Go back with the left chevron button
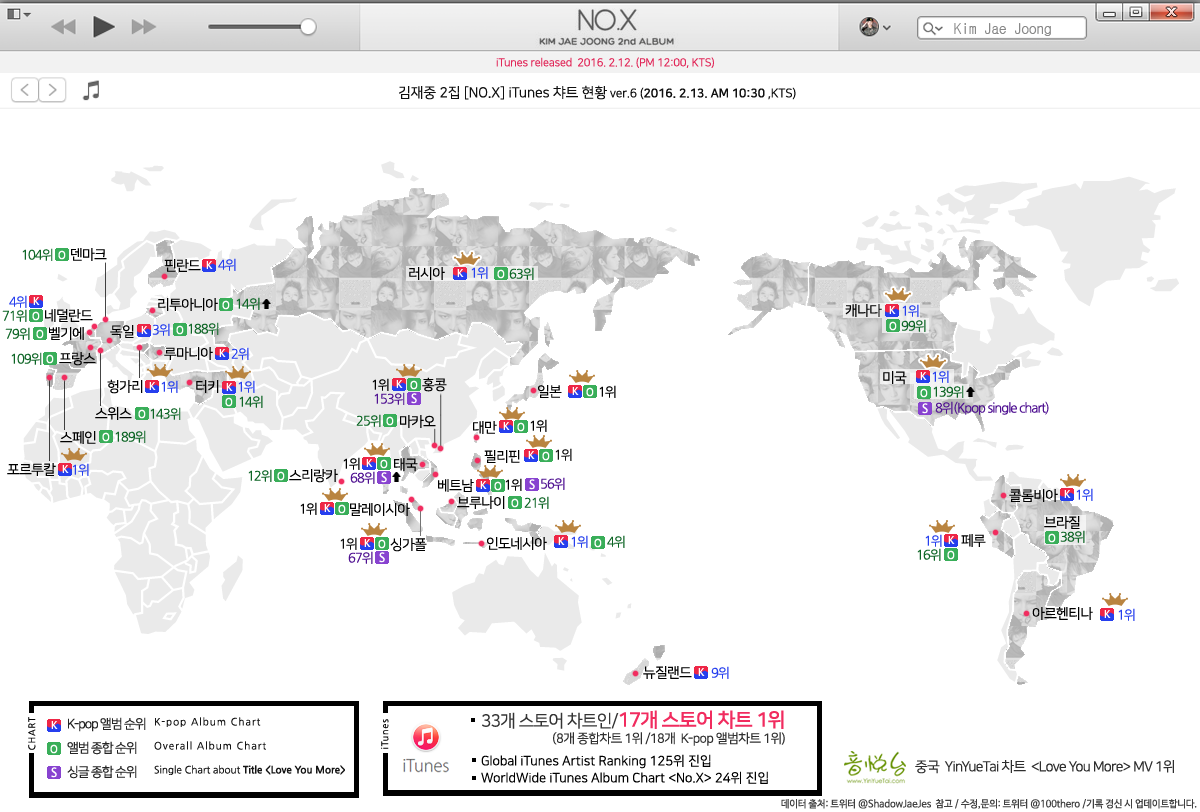The image size is (1200, 812). click(24, 91)
